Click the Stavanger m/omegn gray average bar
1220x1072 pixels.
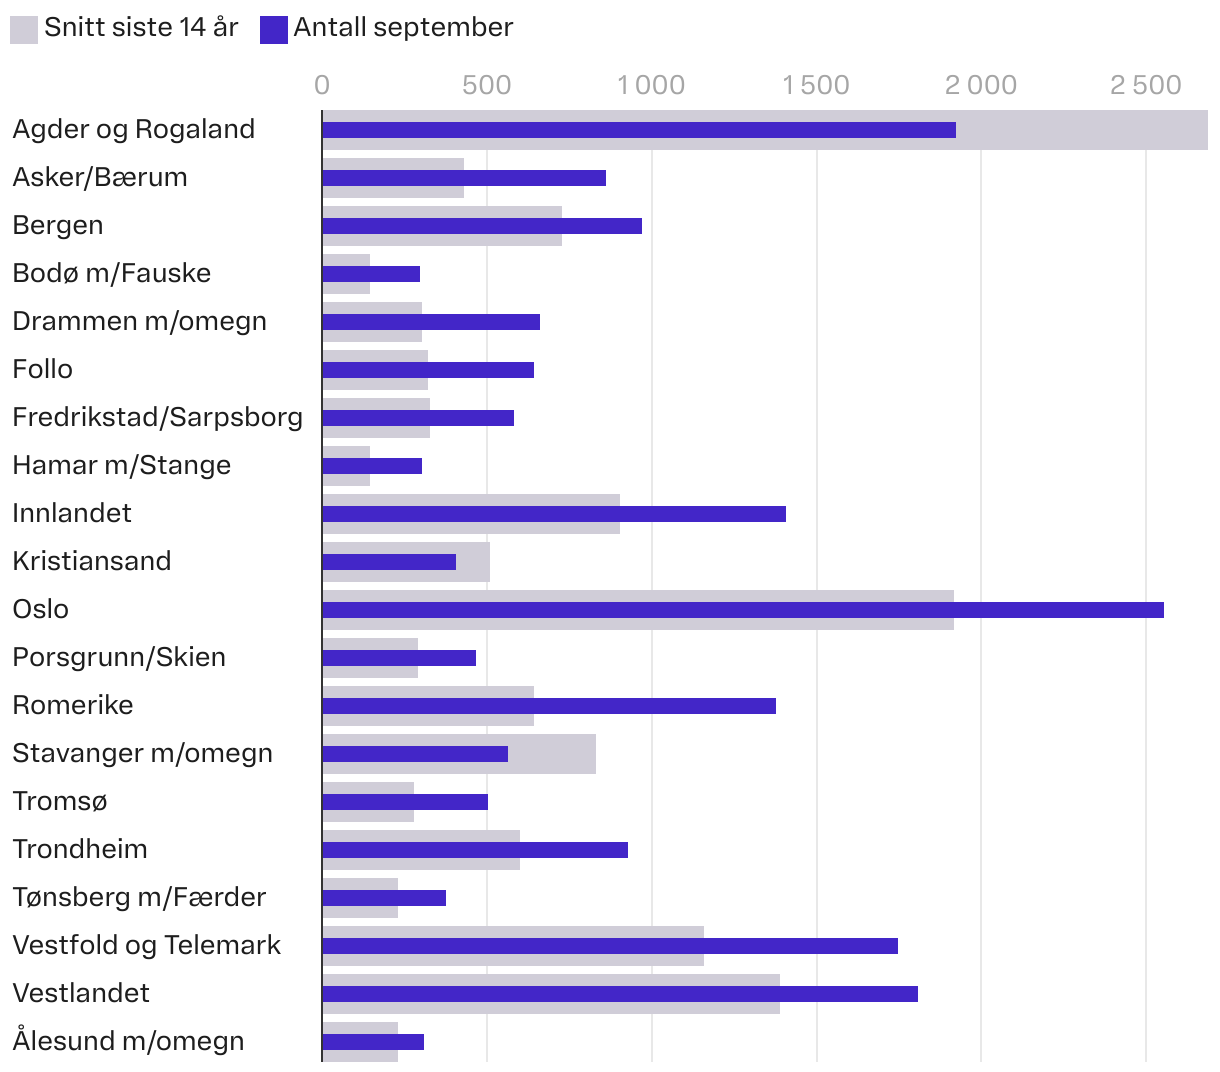pyautogui.click(x=552, y=766)
